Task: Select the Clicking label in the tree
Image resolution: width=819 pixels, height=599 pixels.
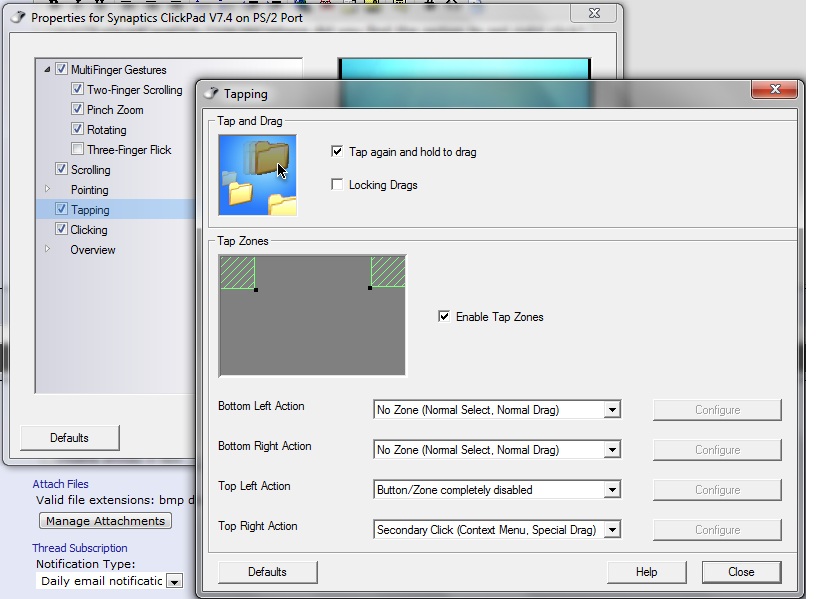Action: (x=89, y=230)
